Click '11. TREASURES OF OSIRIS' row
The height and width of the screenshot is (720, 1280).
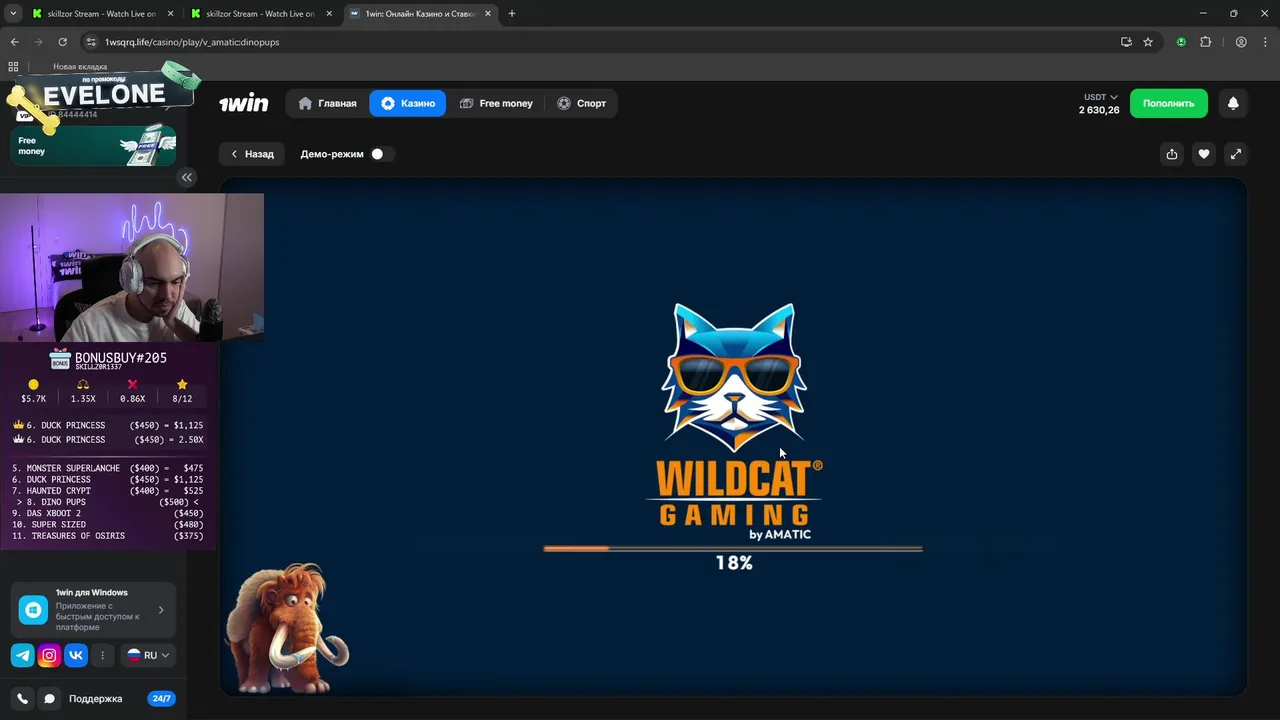pos(108,536)
